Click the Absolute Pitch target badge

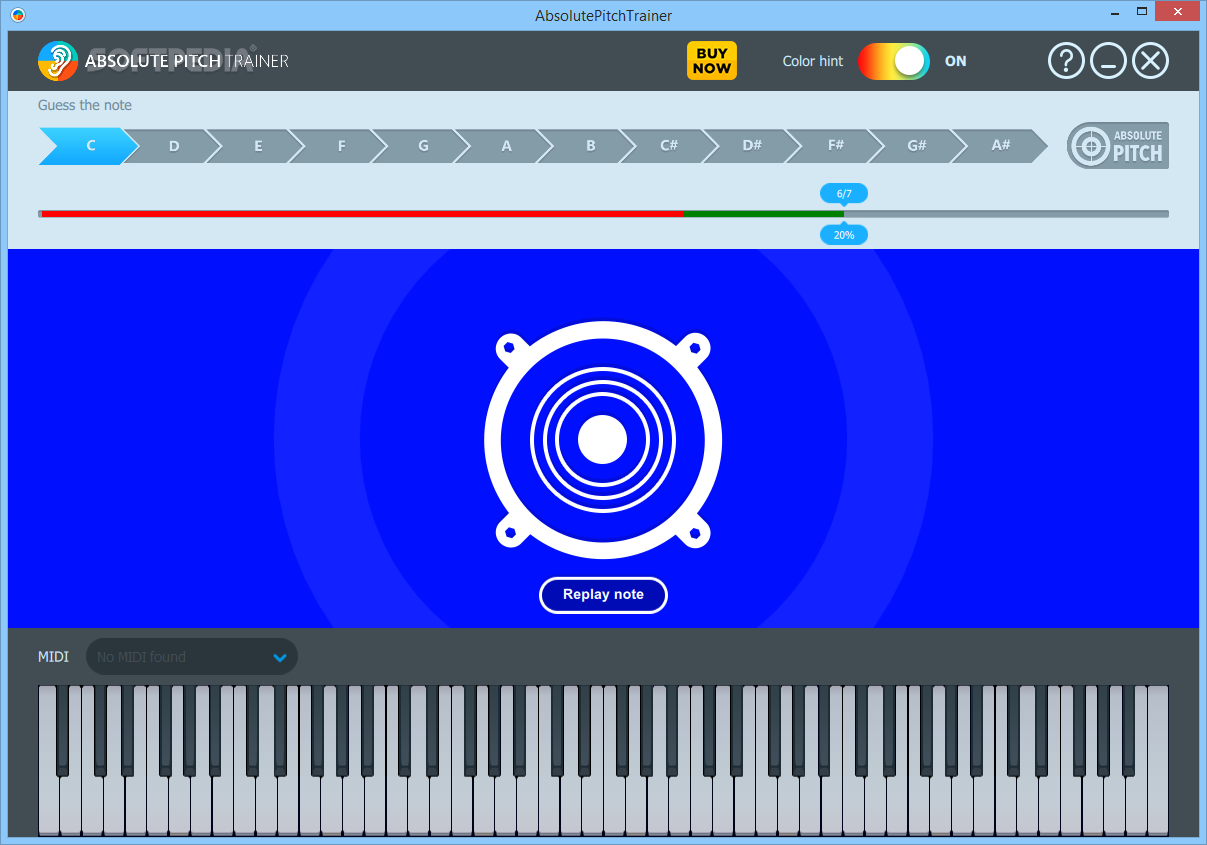click(x=1117, y=146)
